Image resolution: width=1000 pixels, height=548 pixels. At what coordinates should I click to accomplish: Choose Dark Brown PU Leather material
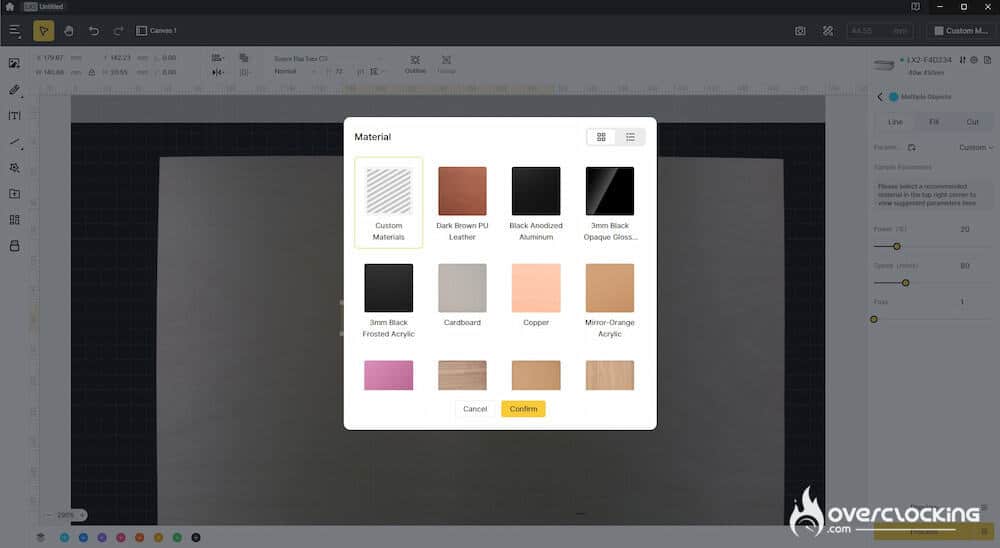(462, 204)
